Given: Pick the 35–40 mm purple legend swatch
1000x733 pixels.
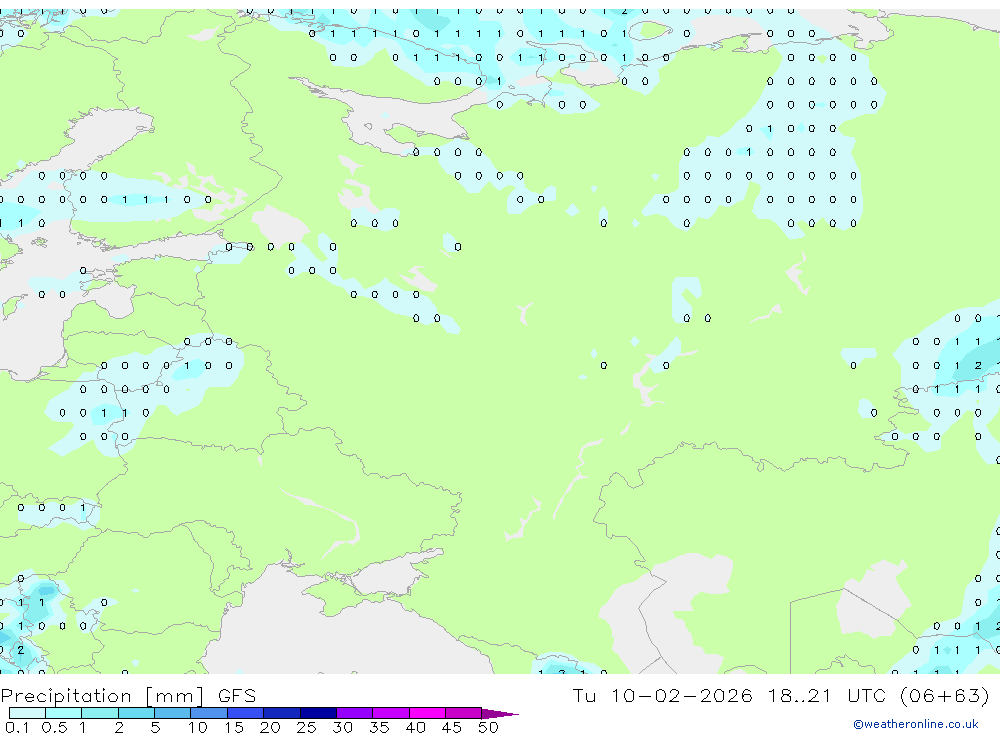Looking at the screenshot, I should pos(390,713).
